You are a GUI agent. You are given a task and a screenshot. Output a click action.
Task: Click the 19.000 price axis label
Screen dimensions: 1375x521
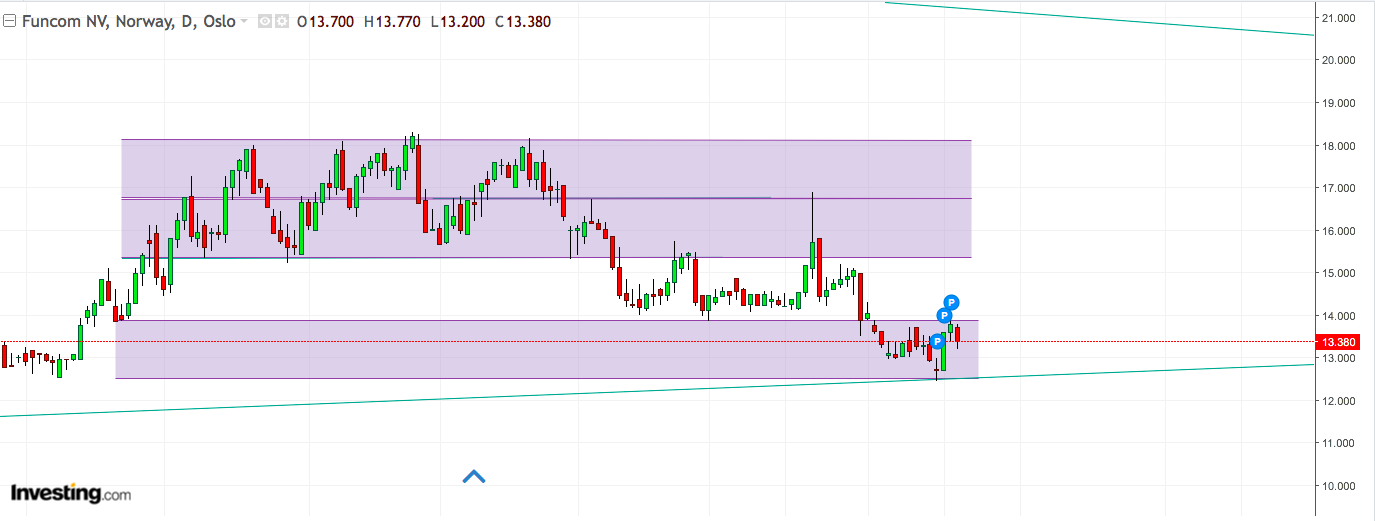point(1338,103)
